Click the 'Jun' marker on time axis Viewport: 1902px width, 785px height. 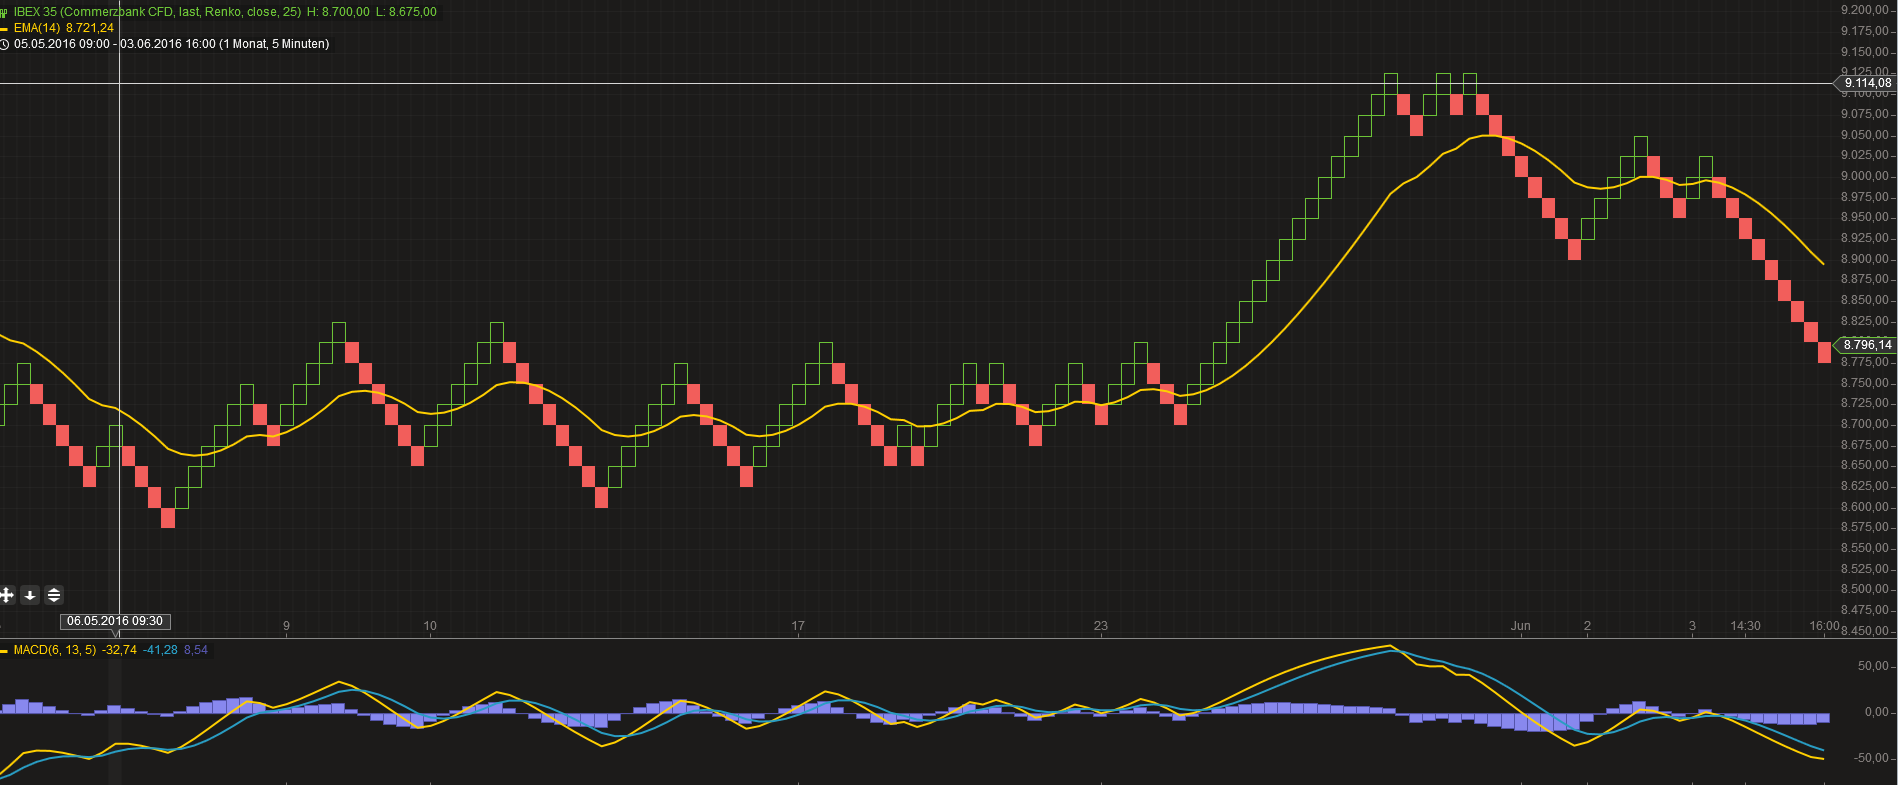click(x=1520, y=626)
